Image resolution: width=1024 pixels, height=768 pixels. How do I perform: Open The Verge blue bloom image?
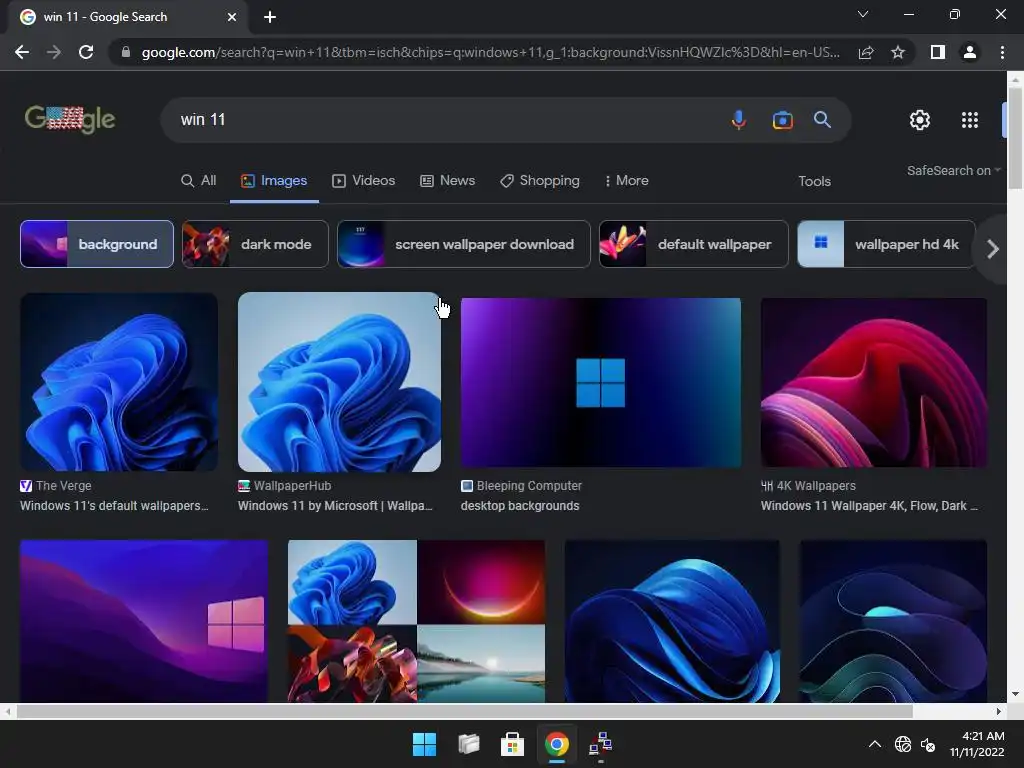[x=119, y=382]
